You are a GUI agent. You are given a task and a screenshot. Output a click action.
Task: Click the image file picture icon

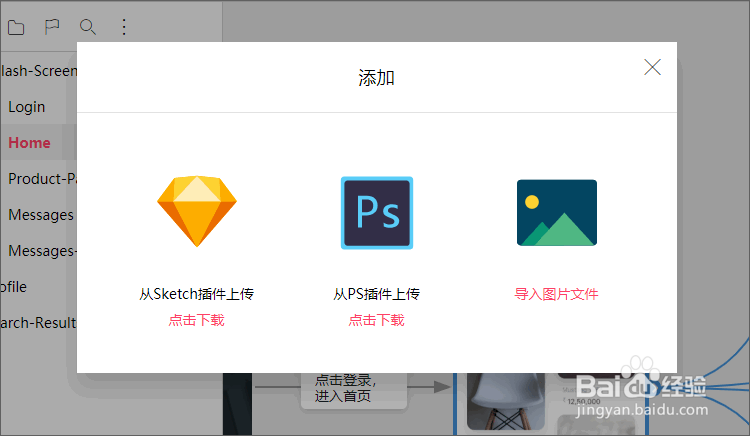pyautogui.click(x=557, y=213)
